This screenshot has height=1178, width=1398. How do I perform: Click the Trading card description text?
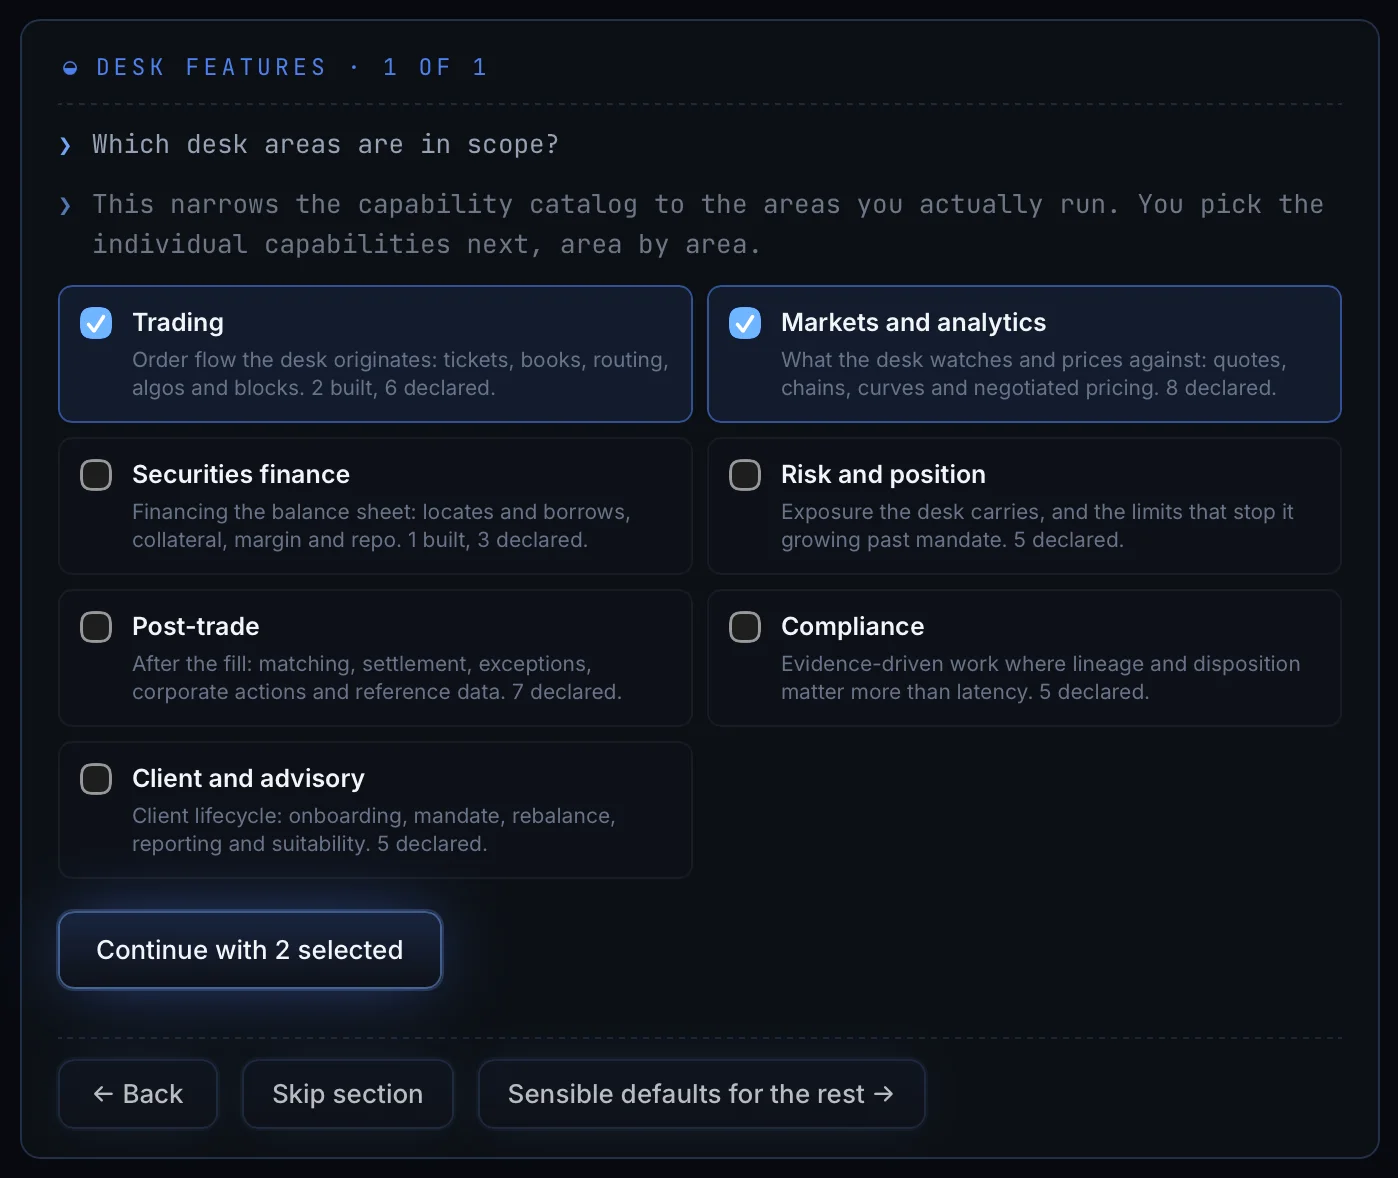tap(400, 374)
